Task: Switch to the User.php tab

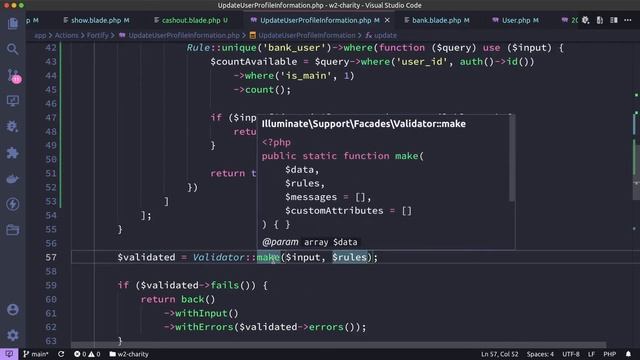Action: click(x=515, y=20)
